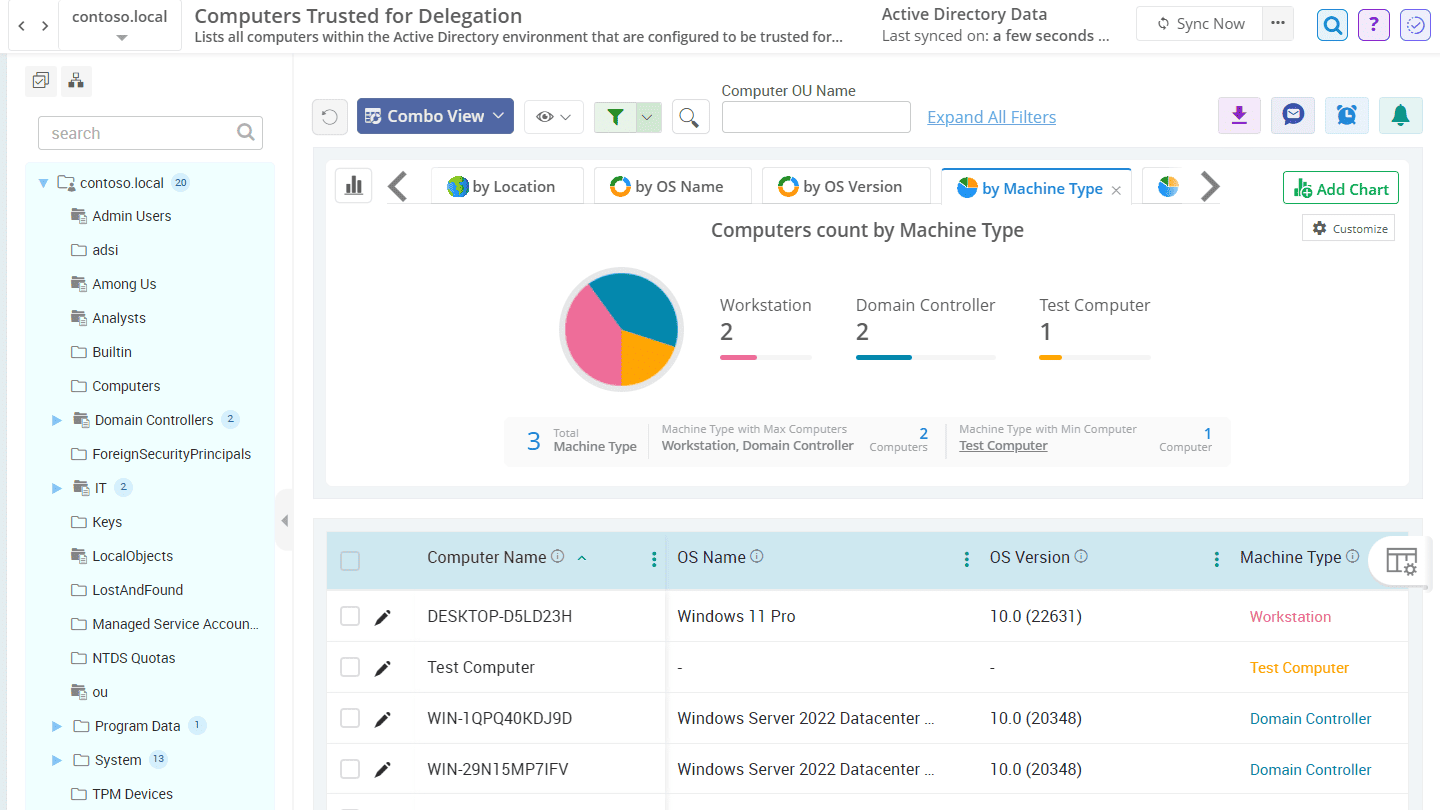Open the help question mark icon
Image resolution: width=1440 pixels, height=810 pixels.
click(x=1373, y=24)
